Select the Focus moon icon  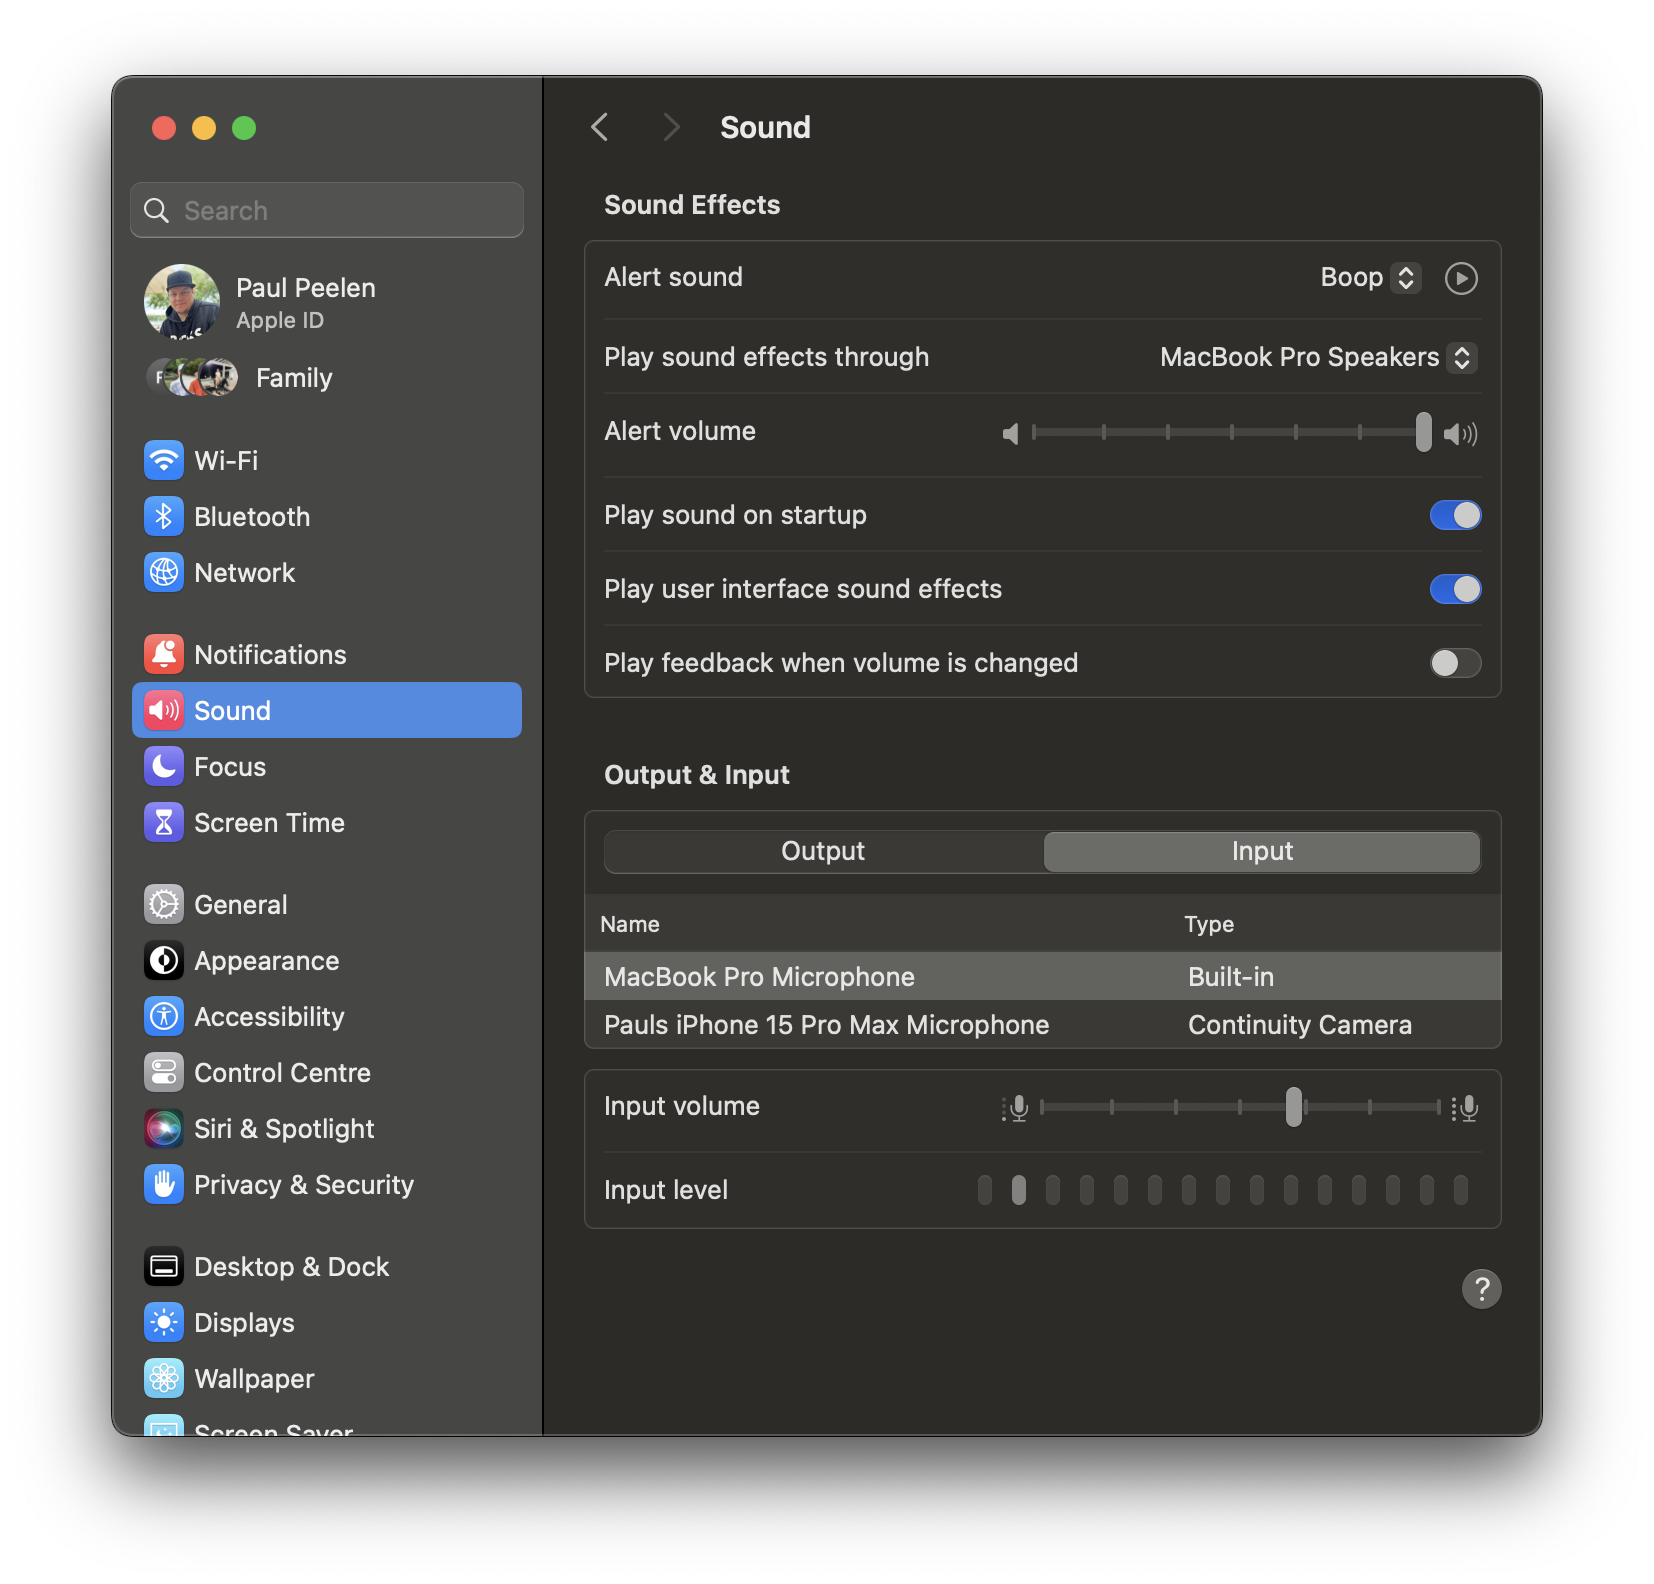coord(163,766)
